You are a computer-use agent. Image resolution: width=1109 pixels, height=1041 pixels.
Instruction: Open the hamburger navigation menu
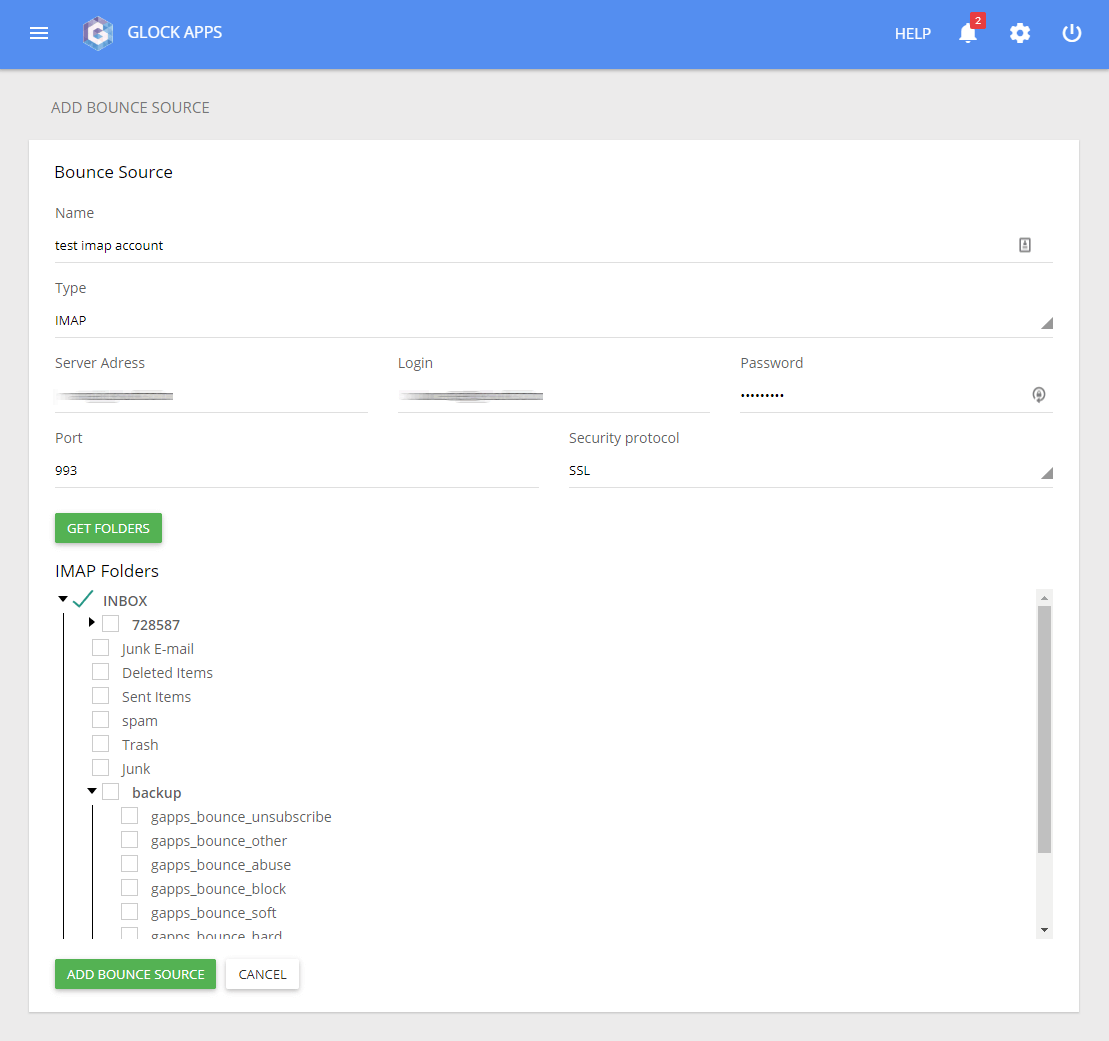pos(39,33)
